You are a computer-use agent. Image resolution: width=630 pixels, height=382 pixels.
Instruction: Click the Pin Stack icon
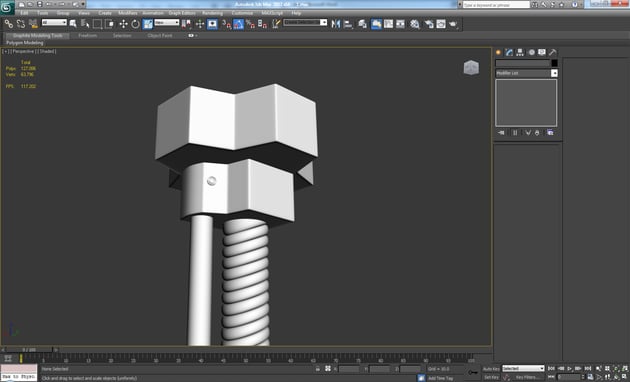501,133
